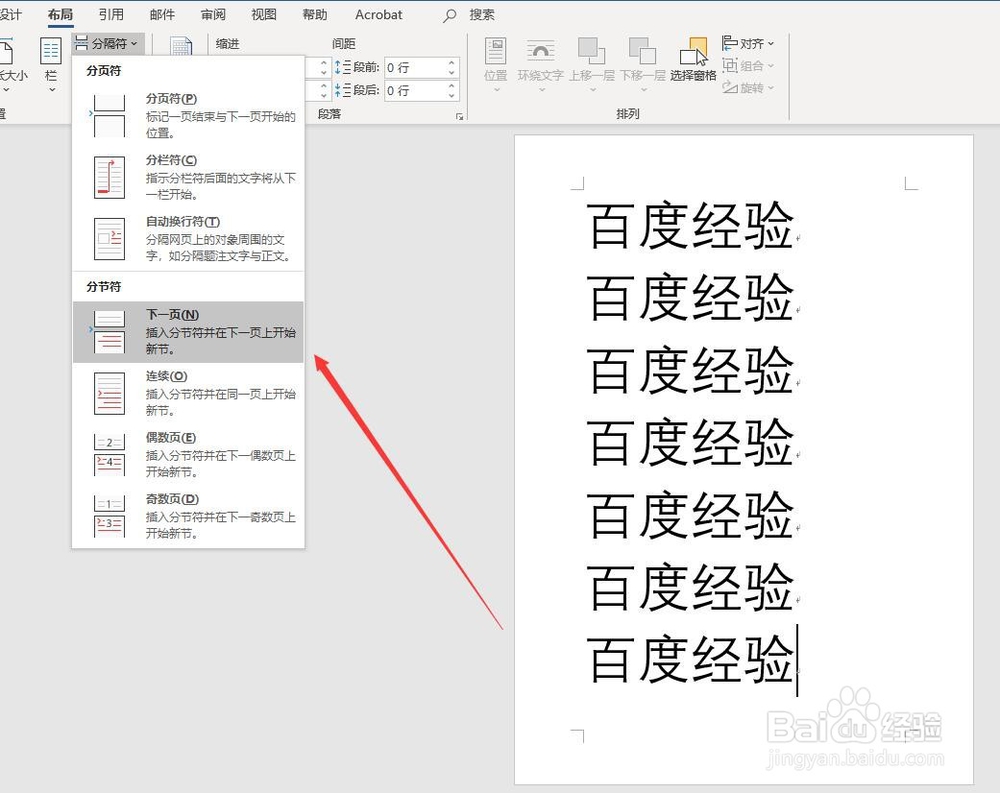
Task: Click the odd page icon beside 奇数页(D)
Action: click(109, 515)
